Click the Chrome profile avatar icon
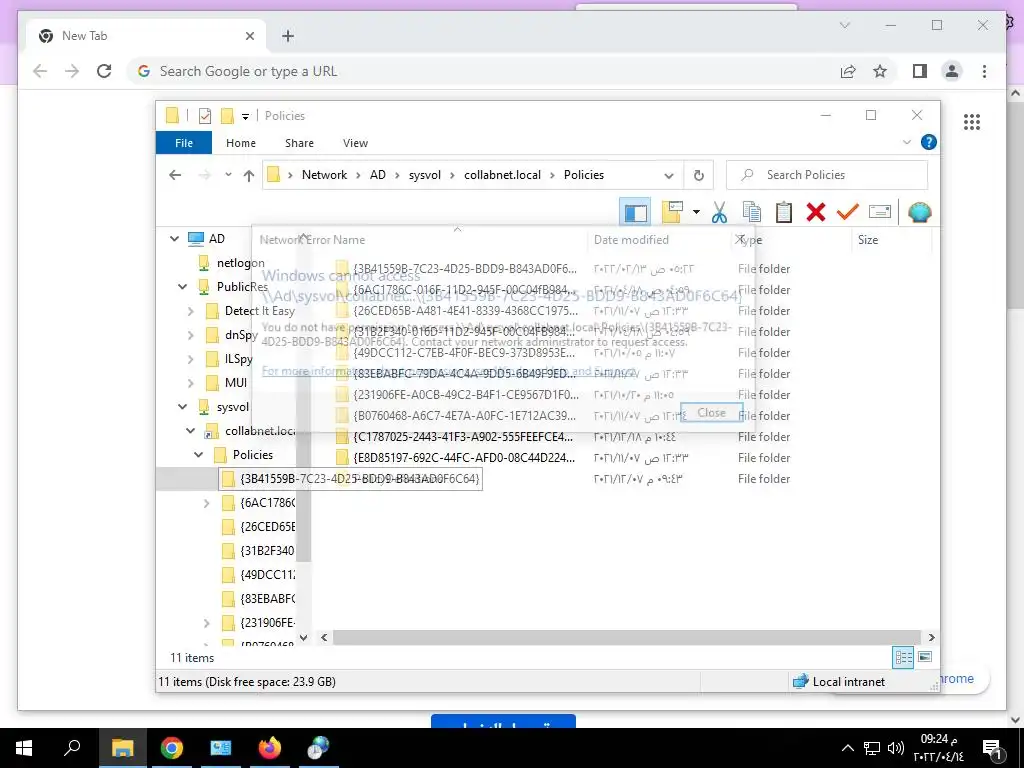This screenshot has height=768, width=1024. click(952, 71)
